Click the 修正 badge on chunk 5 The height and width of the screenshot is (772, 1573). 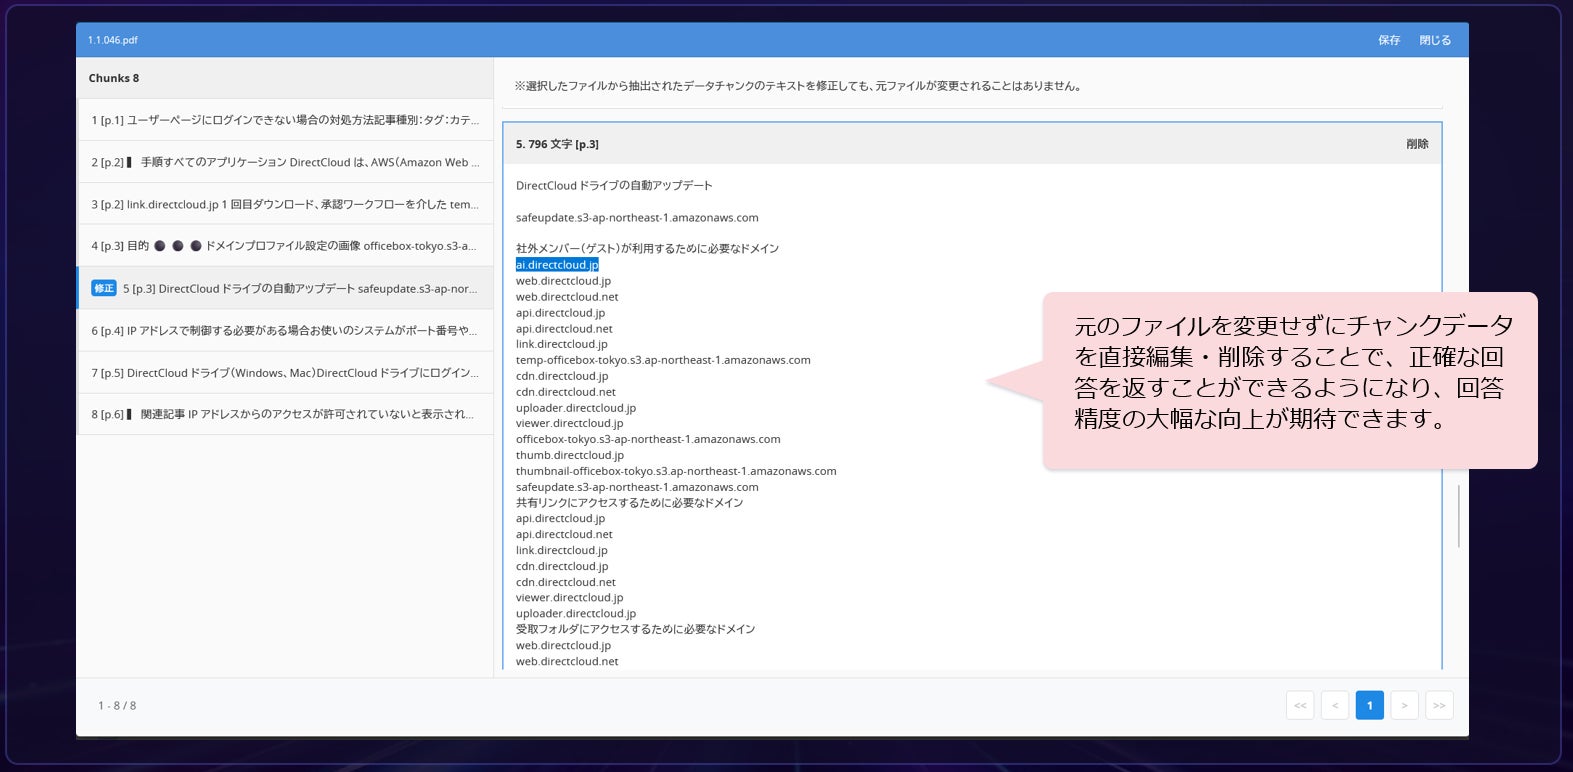tap(104, 288)
